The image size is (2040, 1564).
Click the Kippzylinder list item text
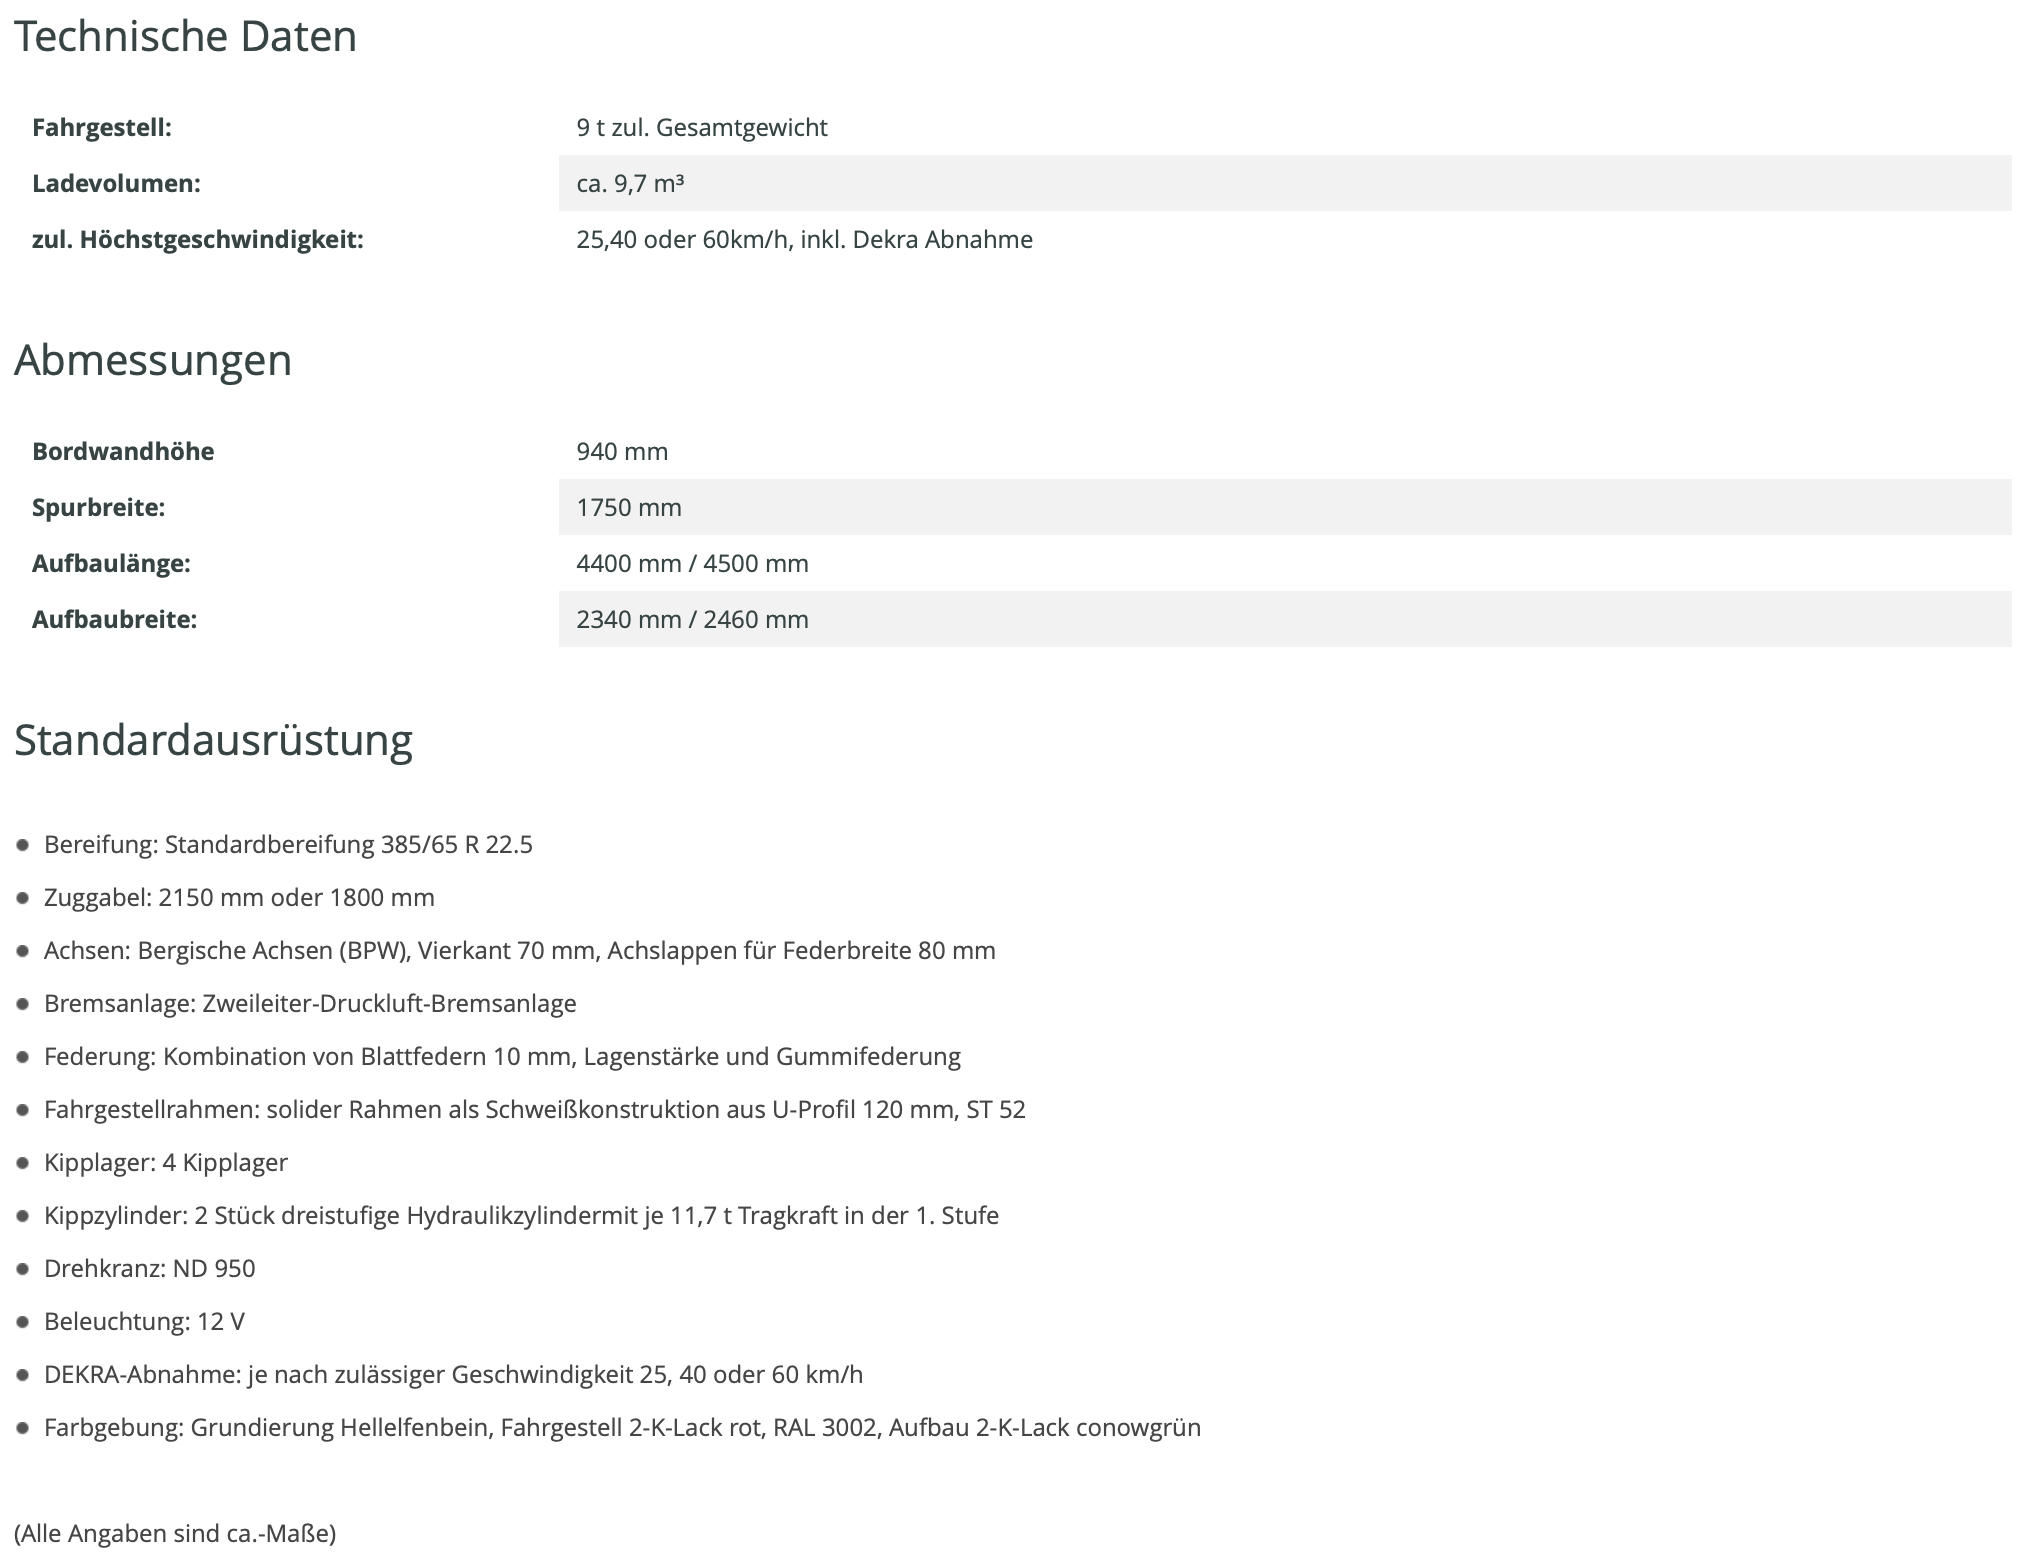coord(521,1216)
